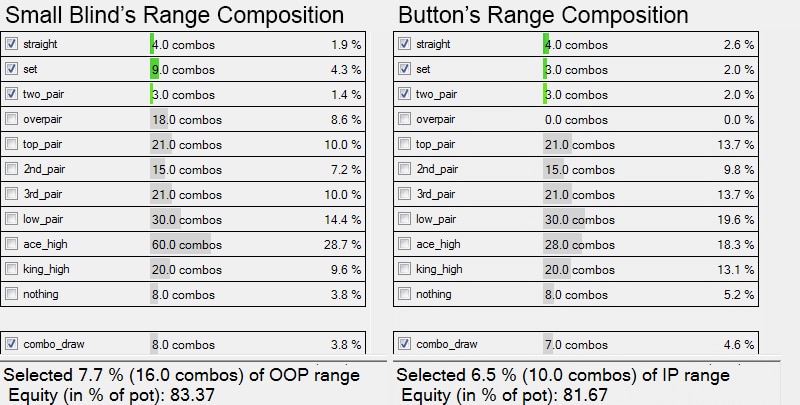Image resolution: width=800 pixels, height=405 pixels.
Task: Click the Small Blind's Range Composition heading
Action: (174, 15)
